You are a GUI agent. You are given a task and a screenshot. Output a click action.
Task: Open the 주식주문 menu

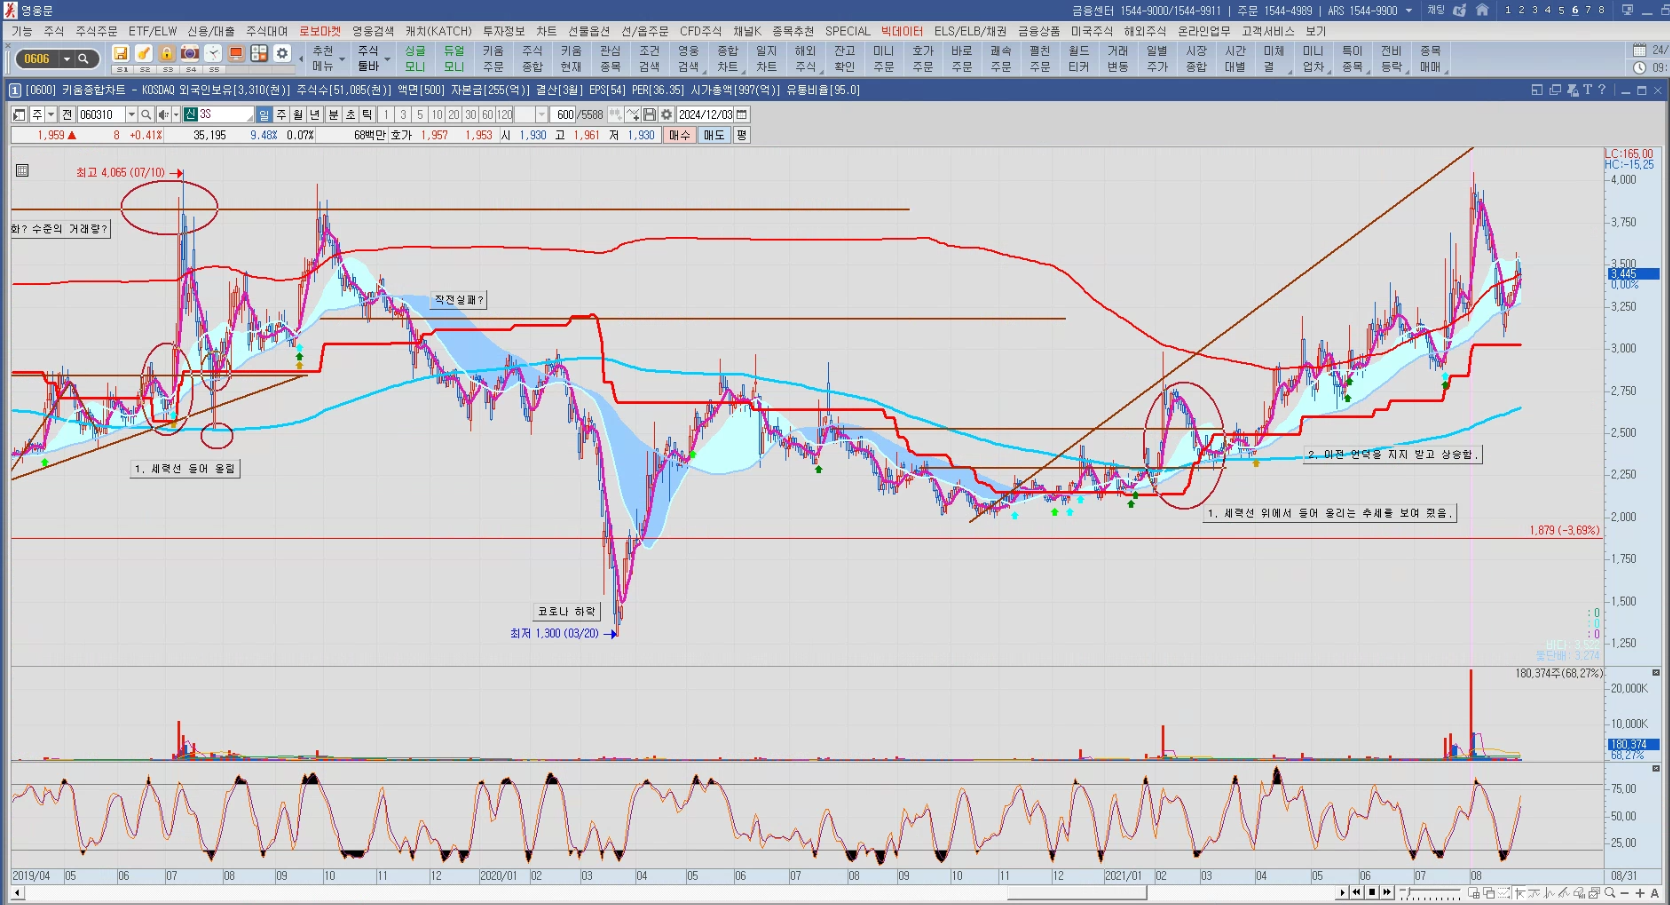point(96,31)
